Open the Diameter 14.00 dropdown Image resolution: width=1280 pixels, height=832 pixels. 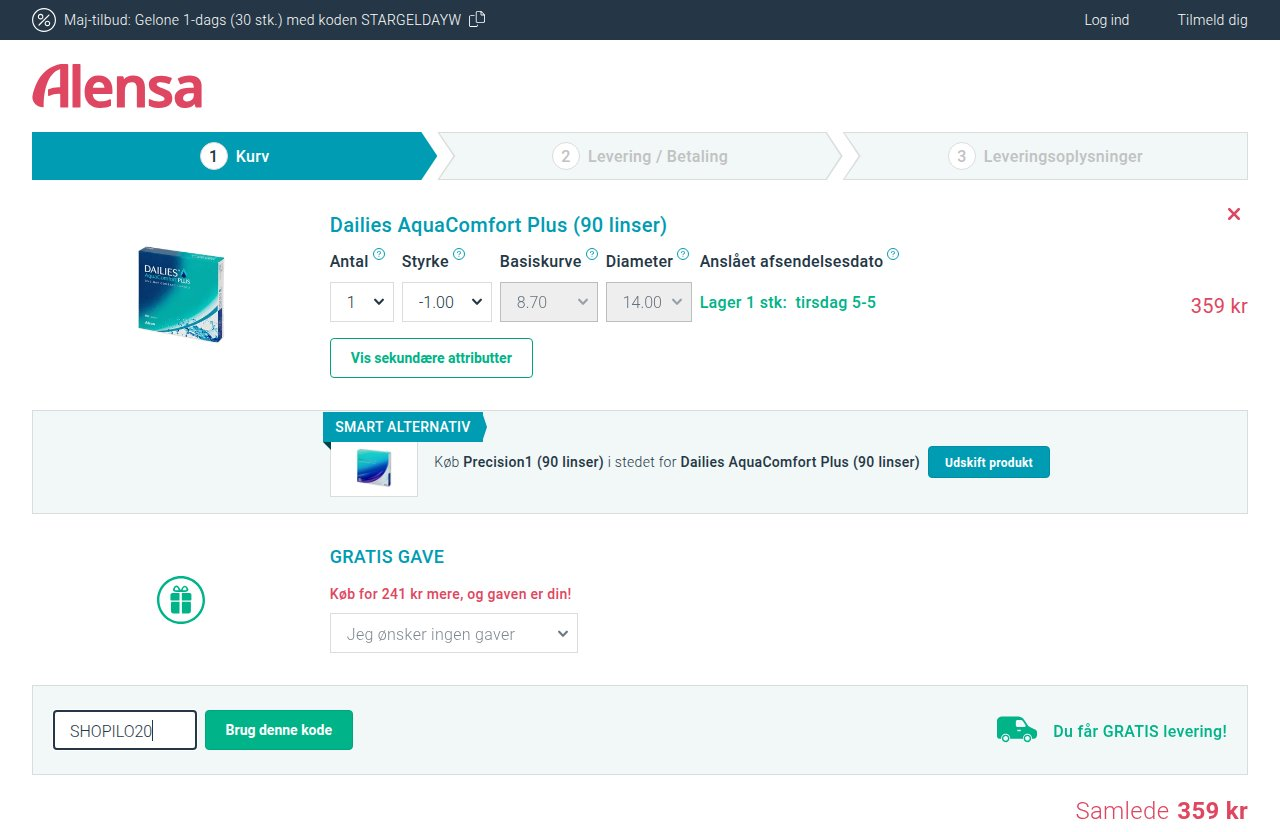(649, 302)
